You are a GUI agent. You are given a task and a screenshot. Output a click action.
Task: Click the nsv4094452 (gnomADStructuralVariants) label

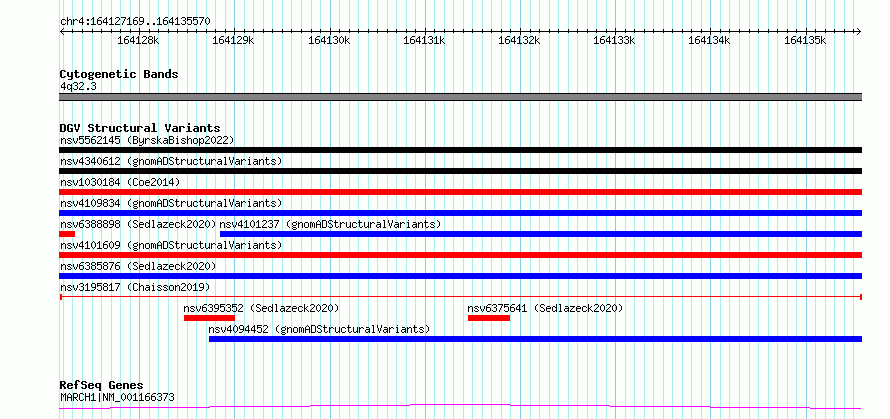click(319, 329)
